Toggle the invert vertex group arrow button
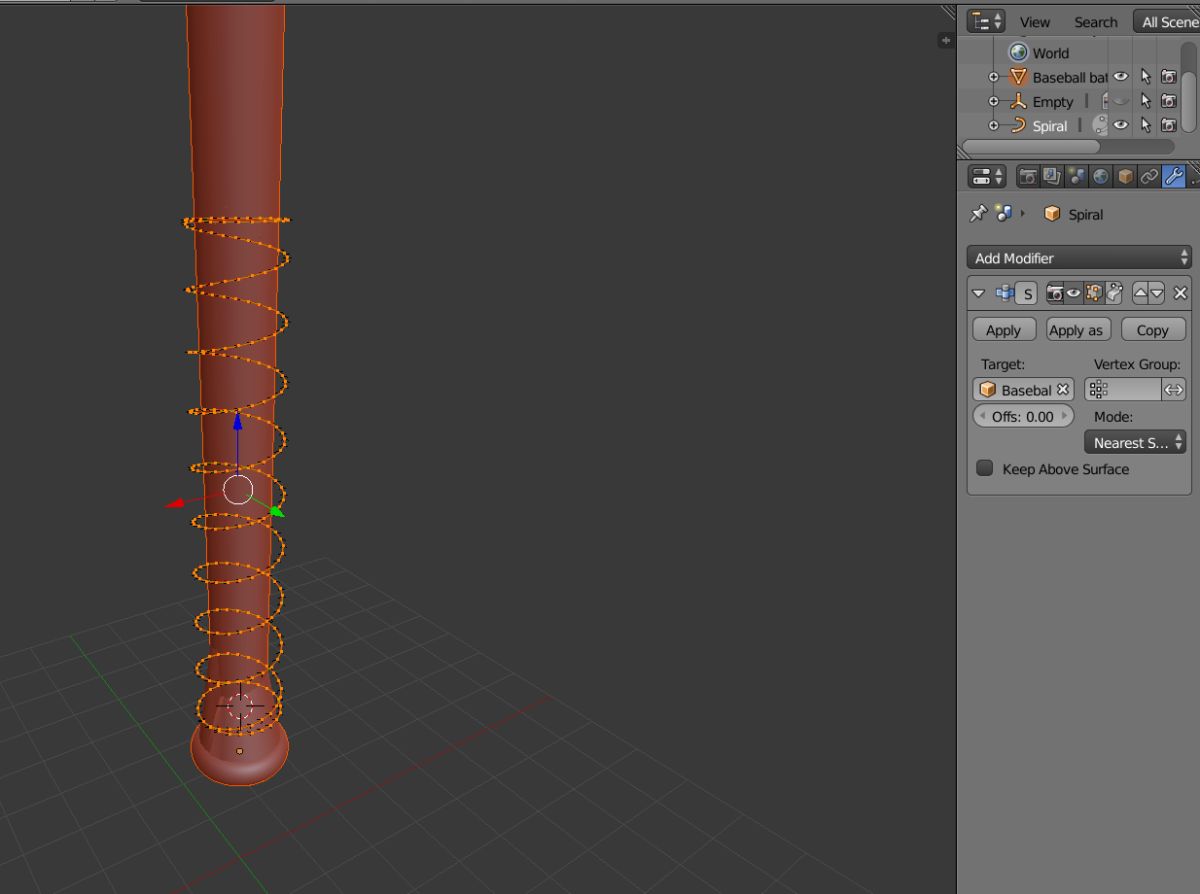The image size is (1200, 894). pyautogui.click(x=1173, y=390)
